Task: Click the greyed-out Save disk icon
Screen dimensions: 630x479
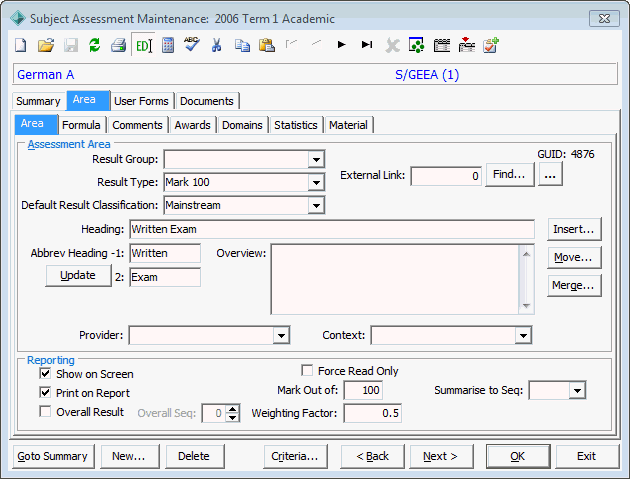Action: click(x=71, y=45)
